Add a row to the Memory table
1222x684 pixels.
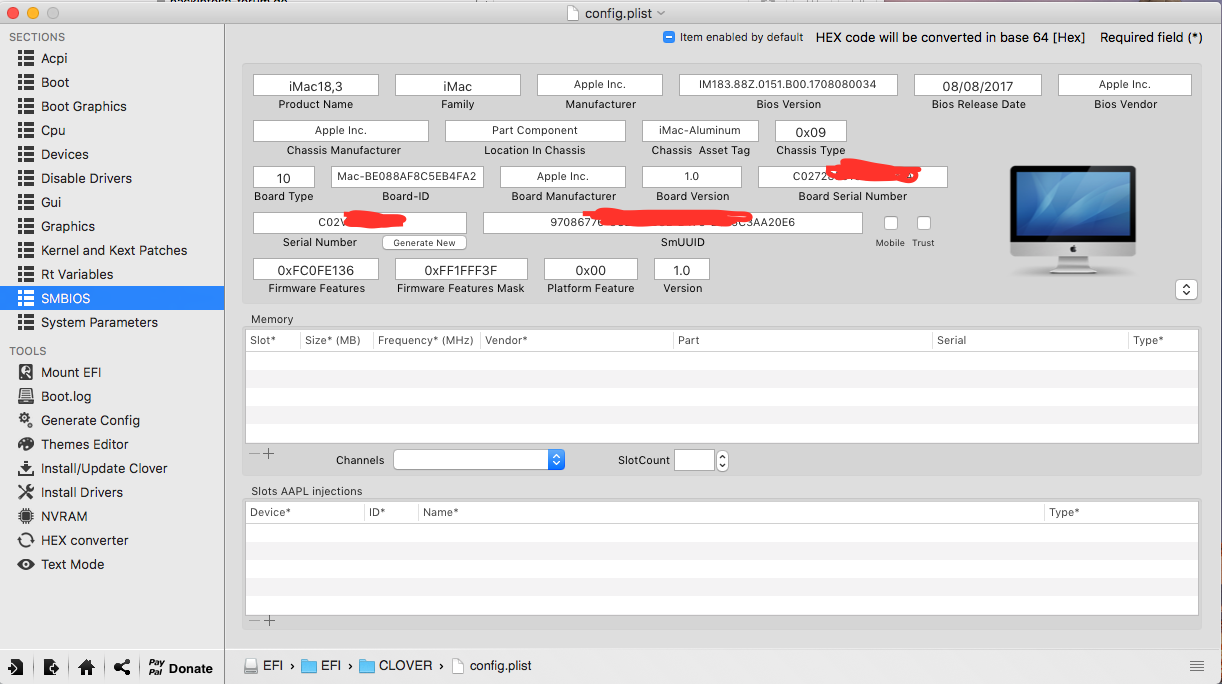[x=269, y=453]
